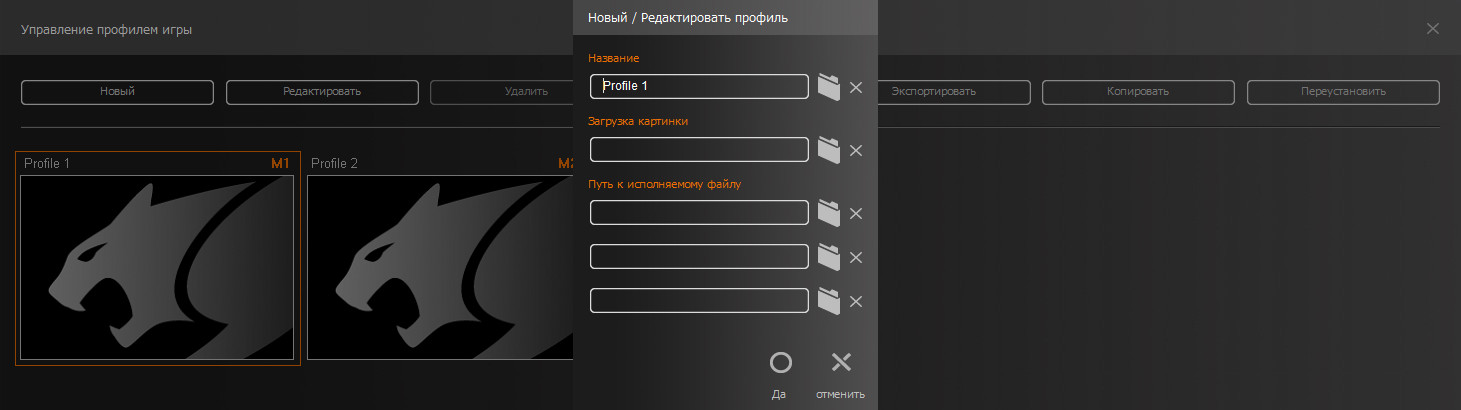Focus first Путь к исполняемому файлу input

699,213
